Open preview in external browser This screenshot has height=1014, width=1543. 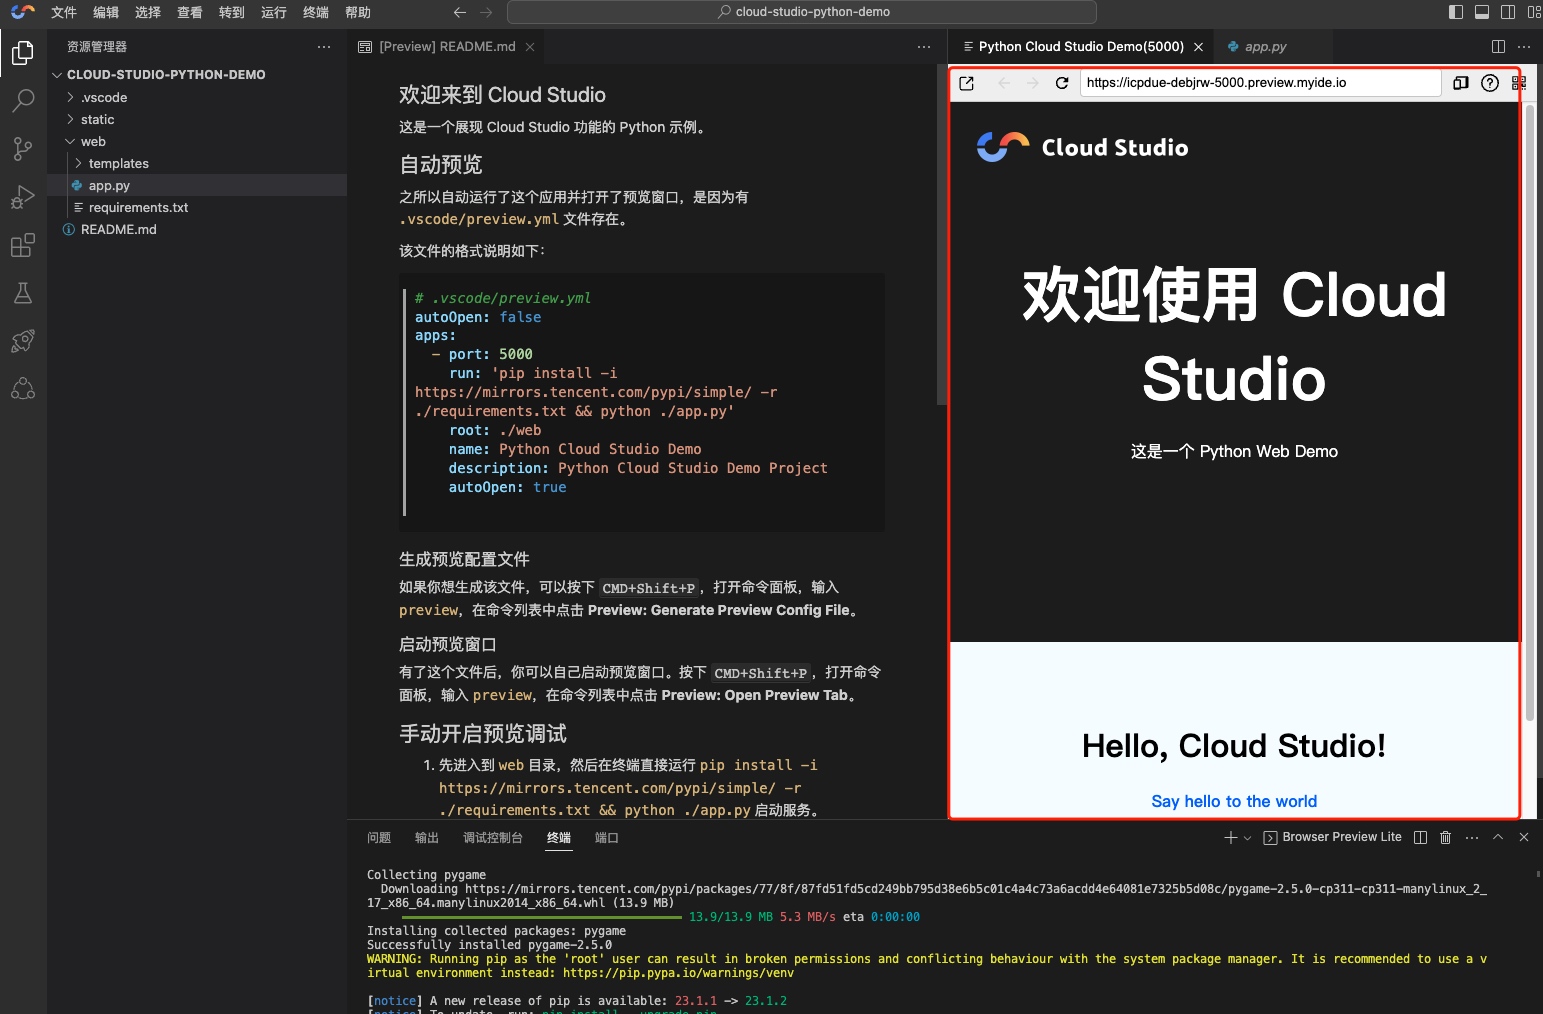967,83
